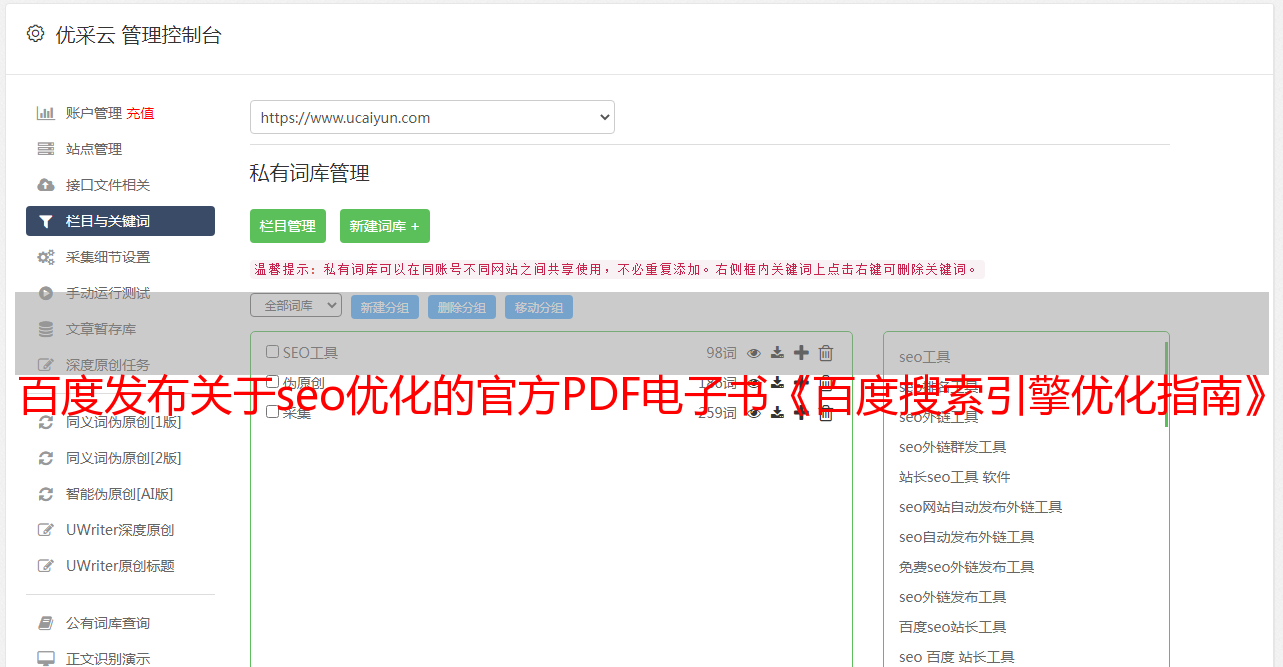The height and width of the screenshot is (667, 1283).
Task: Add keywords to SEO工具 with plus icon
Action: pos(801,352)
